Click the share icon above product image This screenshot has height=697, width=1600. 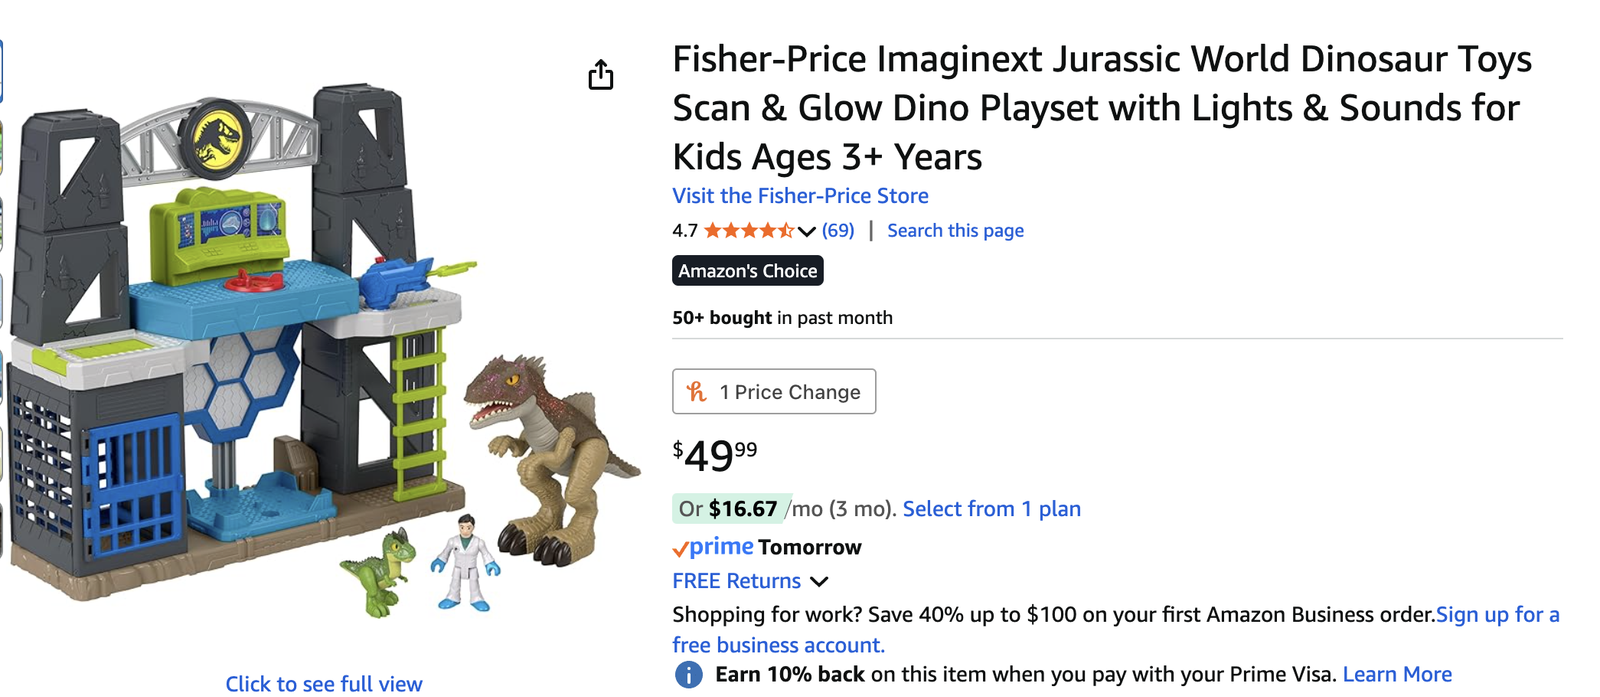[x=600, y=75]
